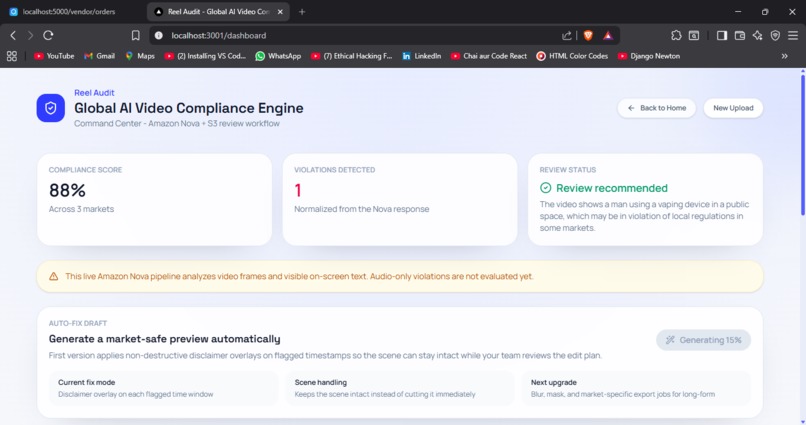Open Brave Rewards triangle icon
Screen dimensions: 806x425
tap(608, 35)
